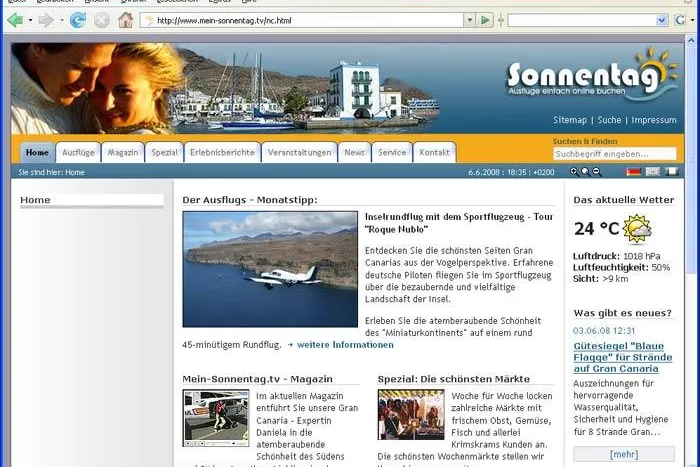Screen dimensions: 700x467
Task: Click the Google search engine icon
Action: 680,20
